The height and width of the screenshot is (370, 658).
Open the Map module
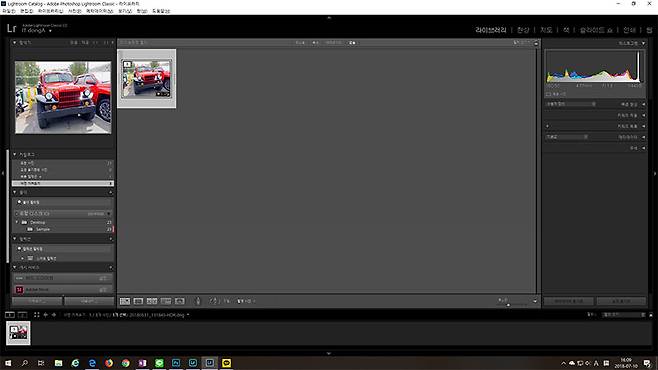546,30
